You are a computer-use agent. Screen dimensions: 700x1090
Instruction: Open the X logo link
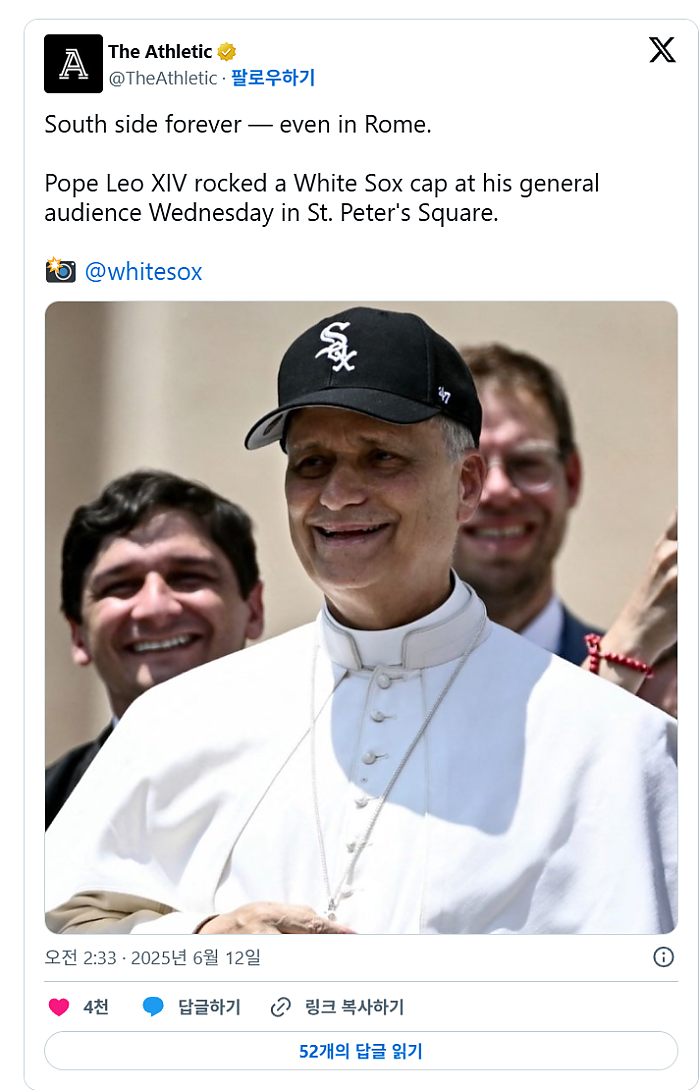[x=662, y=50]
